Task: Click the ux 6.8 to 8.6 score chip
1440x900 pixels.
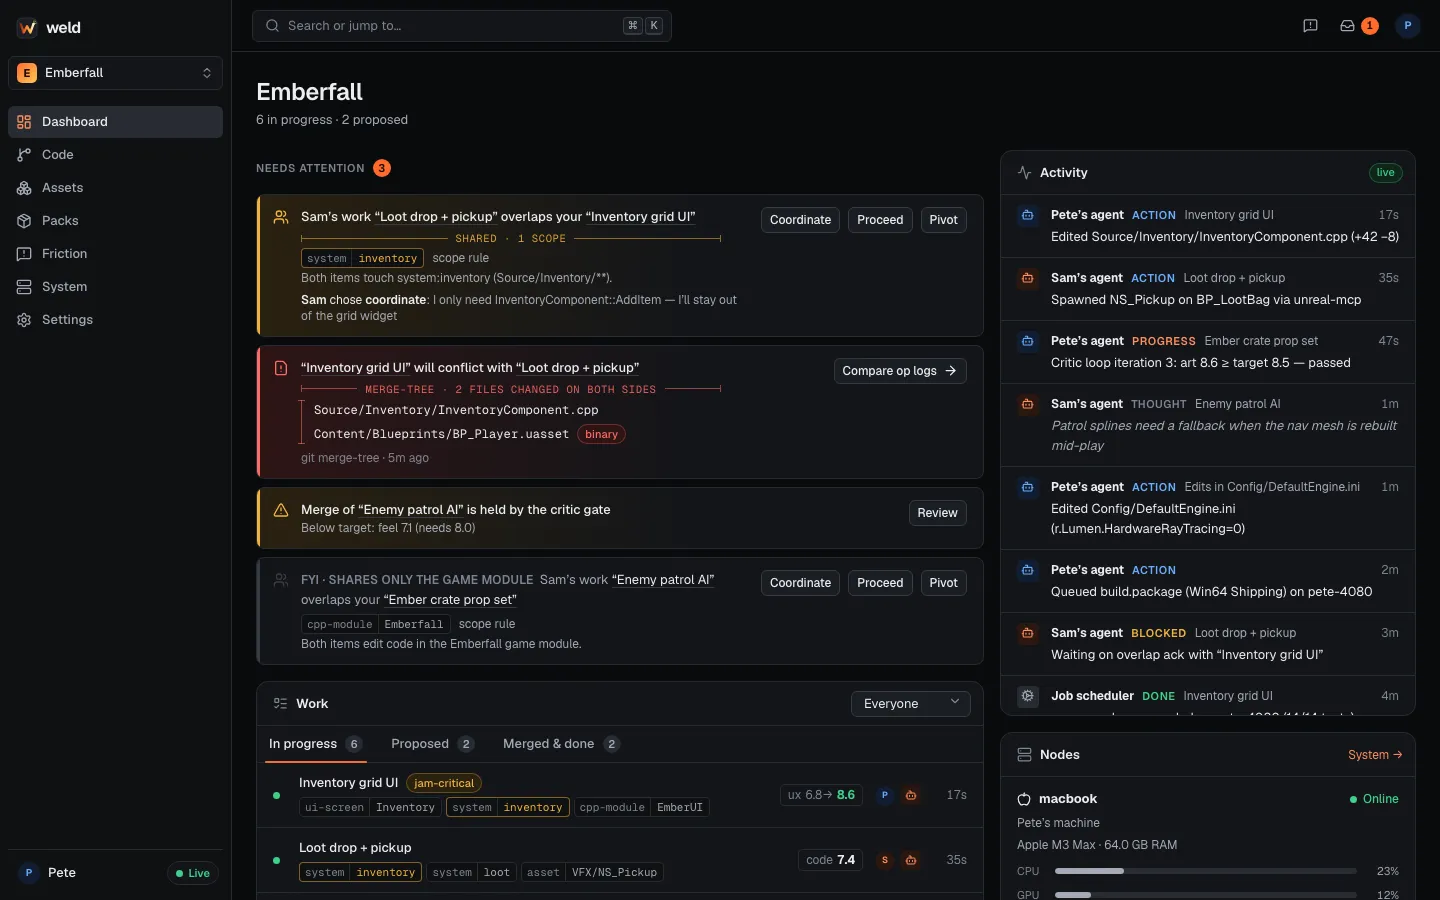Action: point(821,795)
